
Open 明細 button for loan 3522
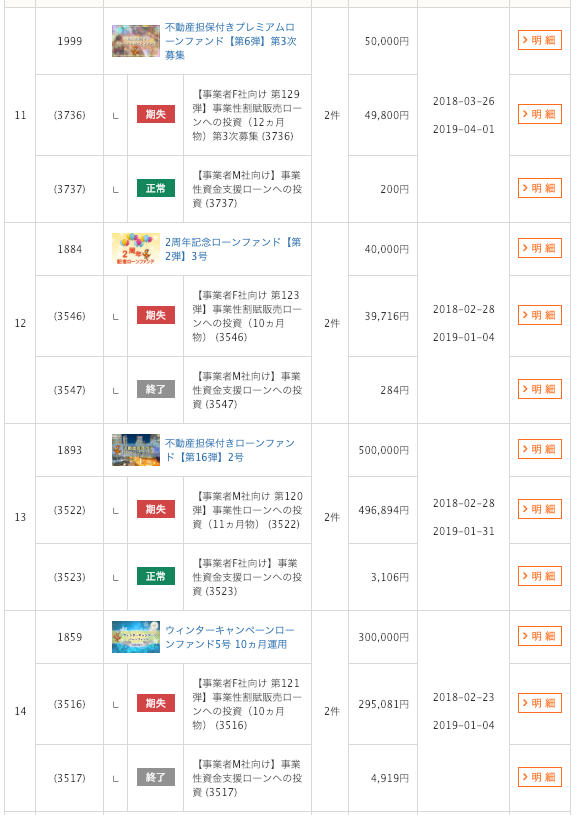point(540,509)
